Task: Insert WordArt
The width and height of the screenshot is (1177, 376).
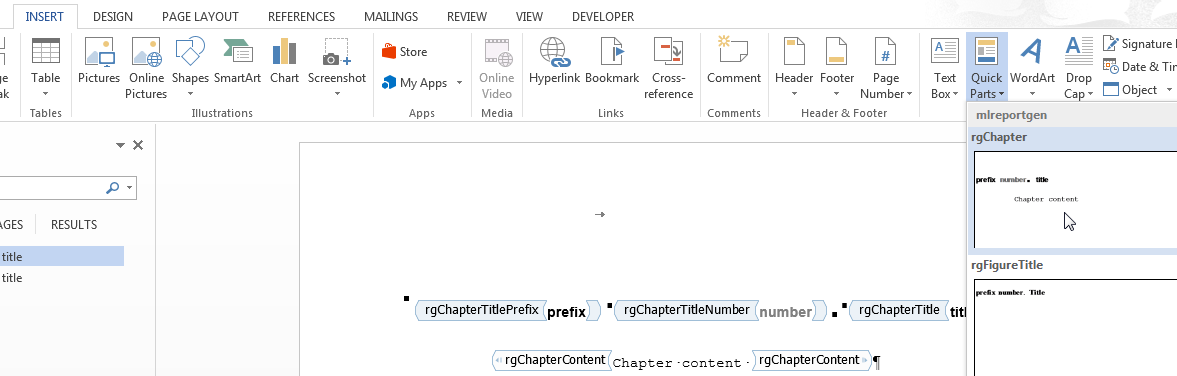Action: click(x=1032, y=68)
